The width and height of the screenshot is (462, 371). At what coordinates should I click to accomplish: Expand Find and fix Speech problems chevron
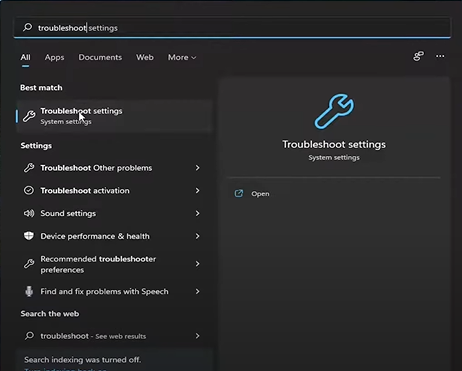197,291
